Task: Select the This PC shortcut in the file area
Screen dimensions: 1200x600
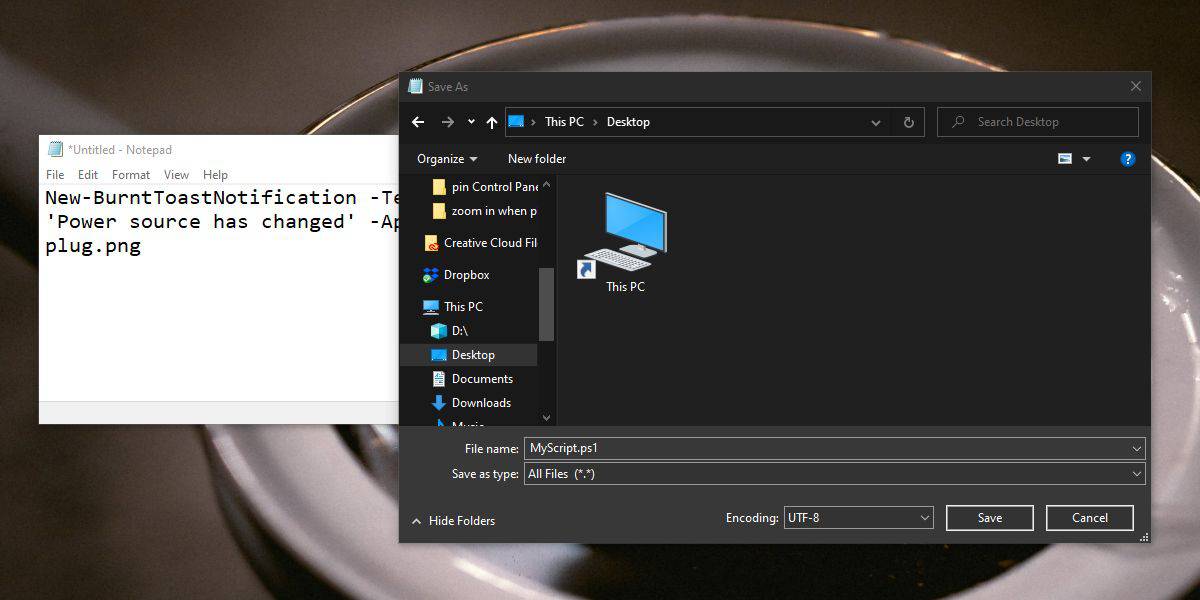Action: pyautogui.click(x=625, y=243)
